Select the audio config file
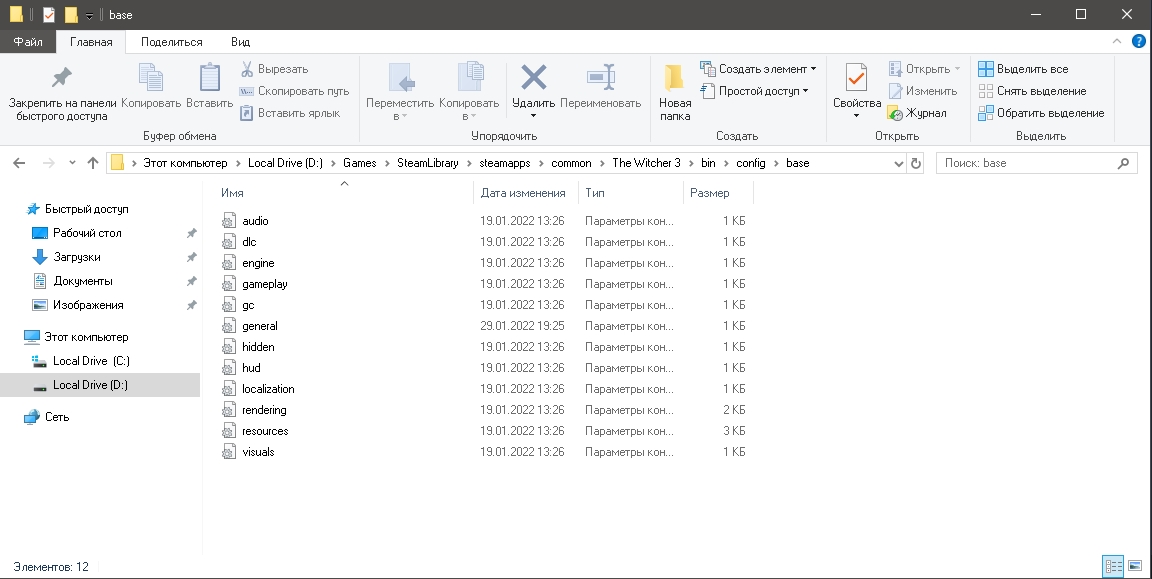Screen dimensions: 1152x579 point(255,220)
